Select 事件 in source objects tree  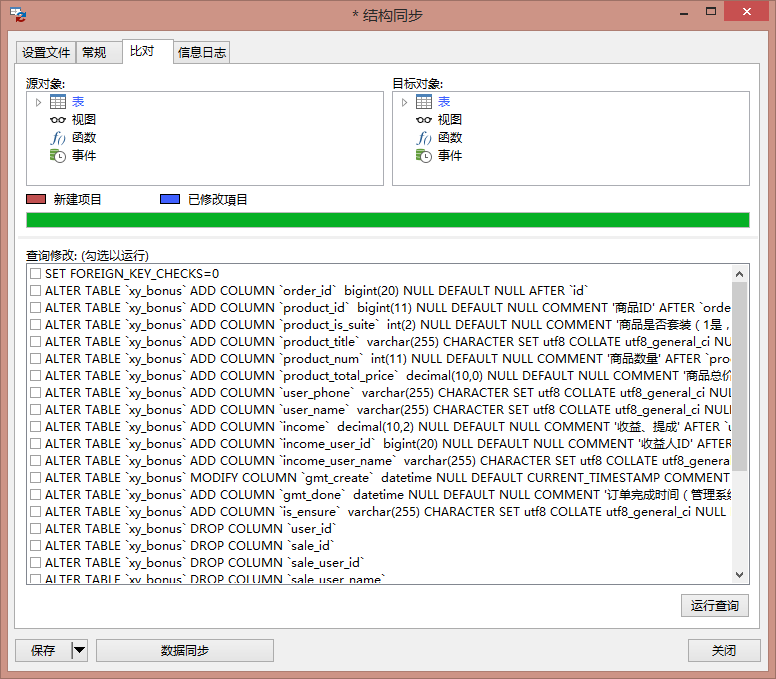(84, 156)
